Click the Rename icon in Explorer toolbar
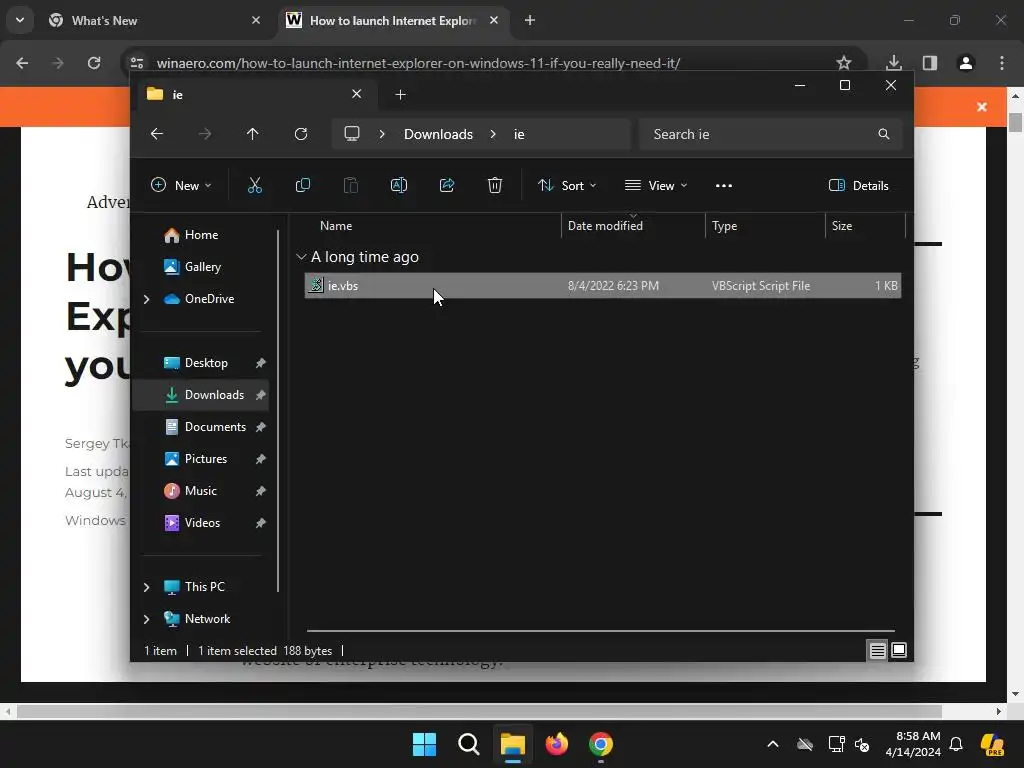The width and height of the screenshot is (1024, 768). (x=398, y=185)
